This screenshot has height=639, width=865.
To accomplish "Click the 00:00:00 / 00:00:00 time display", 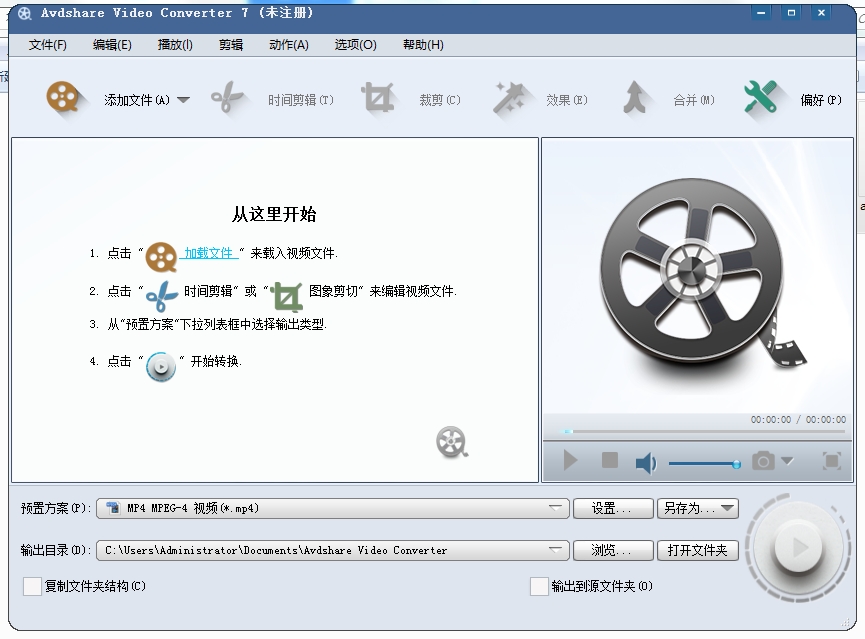I will click(x=798, y=419).
